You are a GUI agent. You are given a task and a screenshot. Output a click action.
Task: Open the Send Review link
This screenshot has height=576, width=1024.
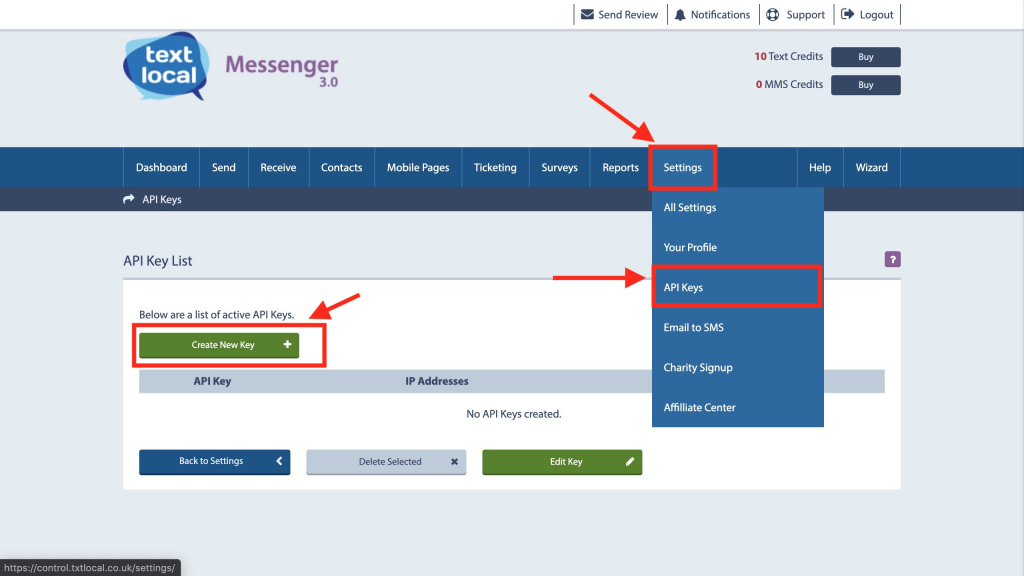tap(620, 14)
